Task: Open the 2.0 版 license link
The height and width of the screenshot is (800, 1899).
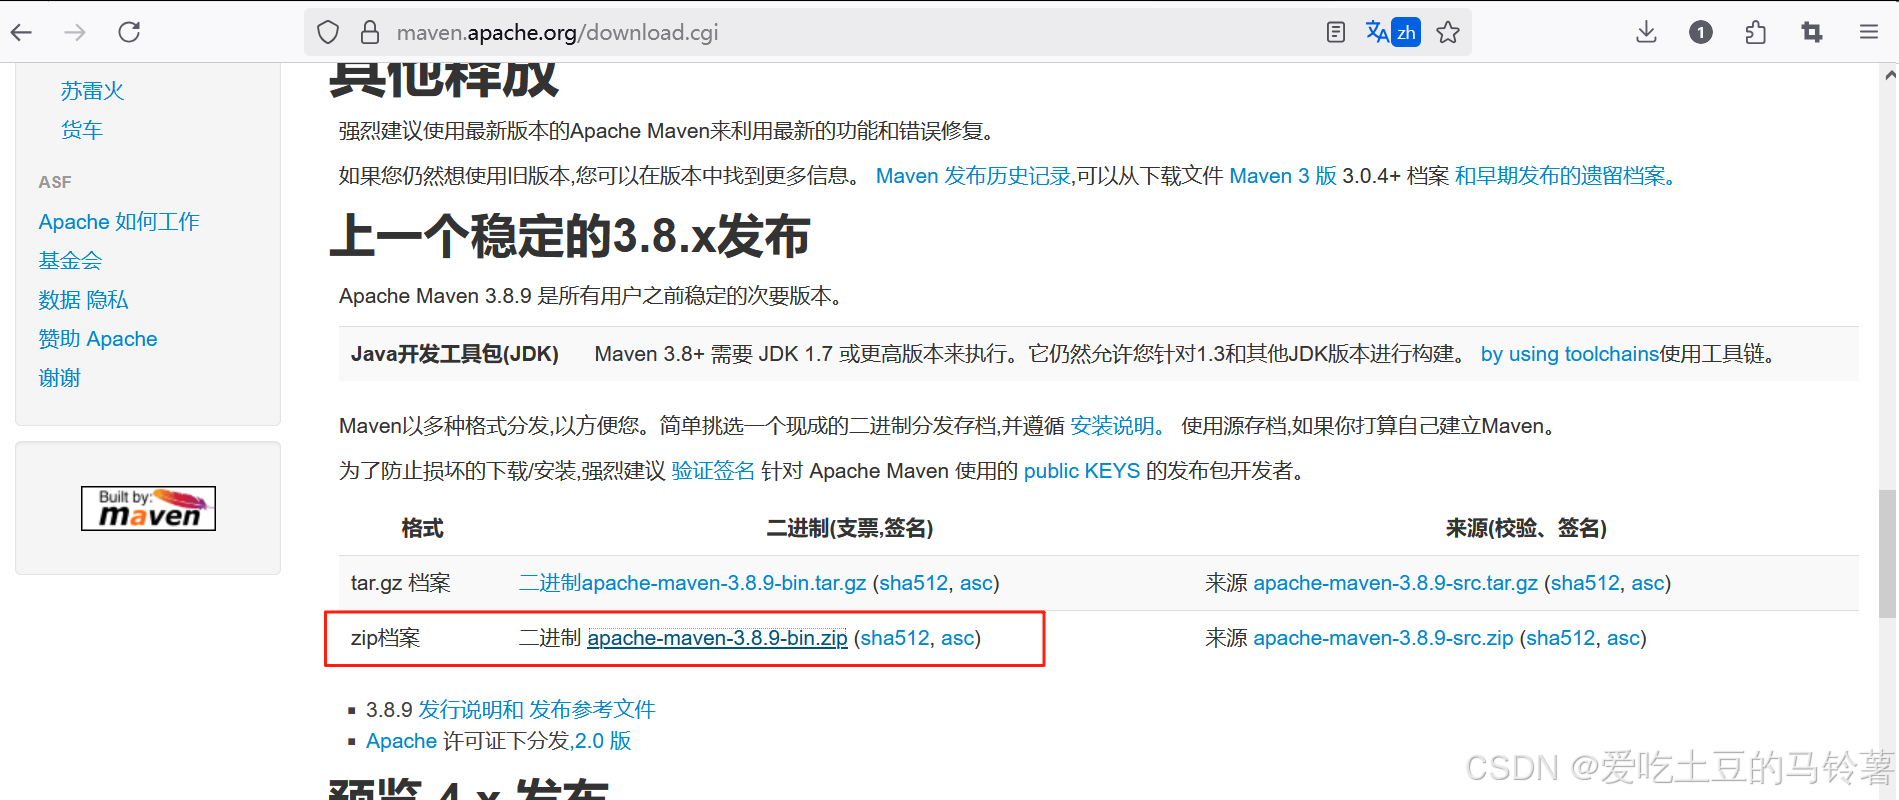Action: [602, 741]
